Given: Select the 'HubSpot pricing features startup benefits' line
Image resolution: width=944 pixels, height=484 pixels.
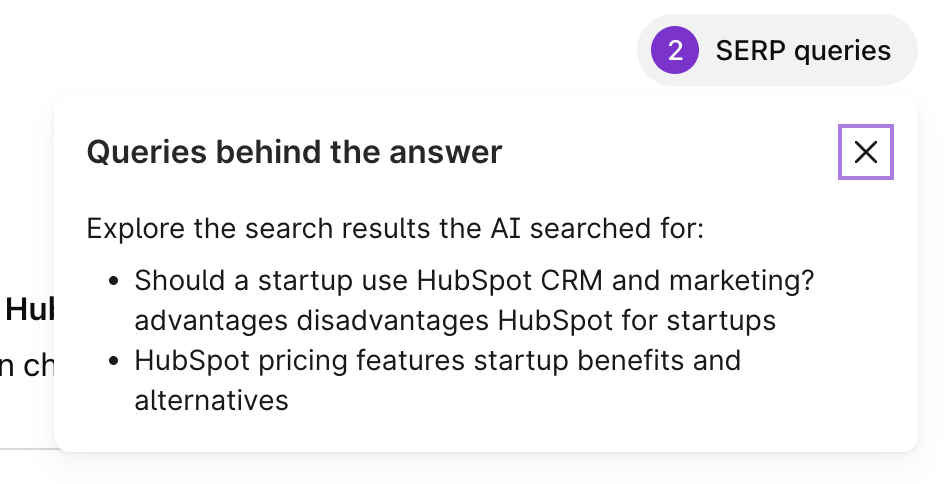Looking at the screenshot, I should click(437, 360).
